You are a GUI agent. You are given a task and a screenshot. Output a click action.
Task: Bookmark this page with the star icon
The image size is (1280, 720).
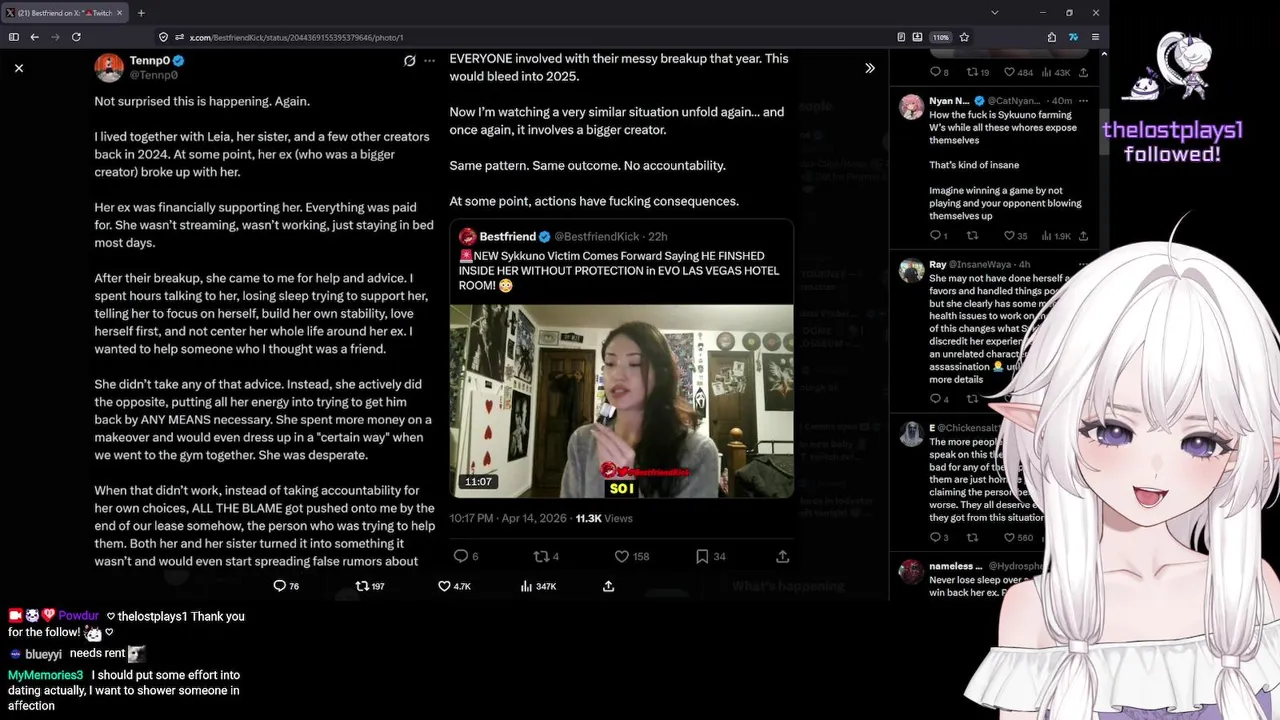[x=964, y=37]
